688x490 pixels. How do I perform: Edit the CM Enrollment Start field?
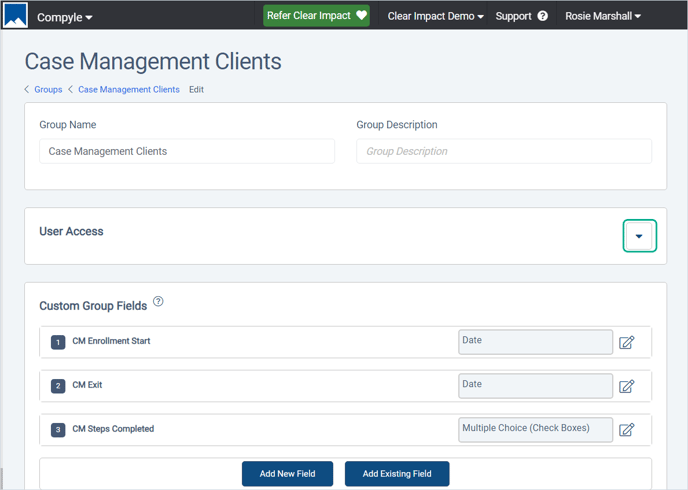(627, 342)
